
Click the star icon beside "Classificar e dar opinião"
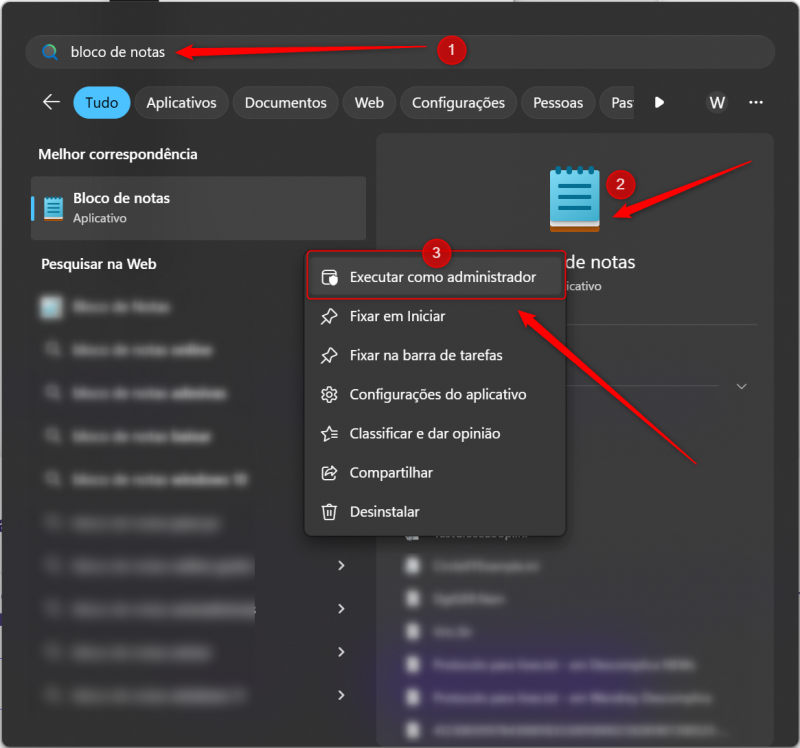[x=328, y=433]
